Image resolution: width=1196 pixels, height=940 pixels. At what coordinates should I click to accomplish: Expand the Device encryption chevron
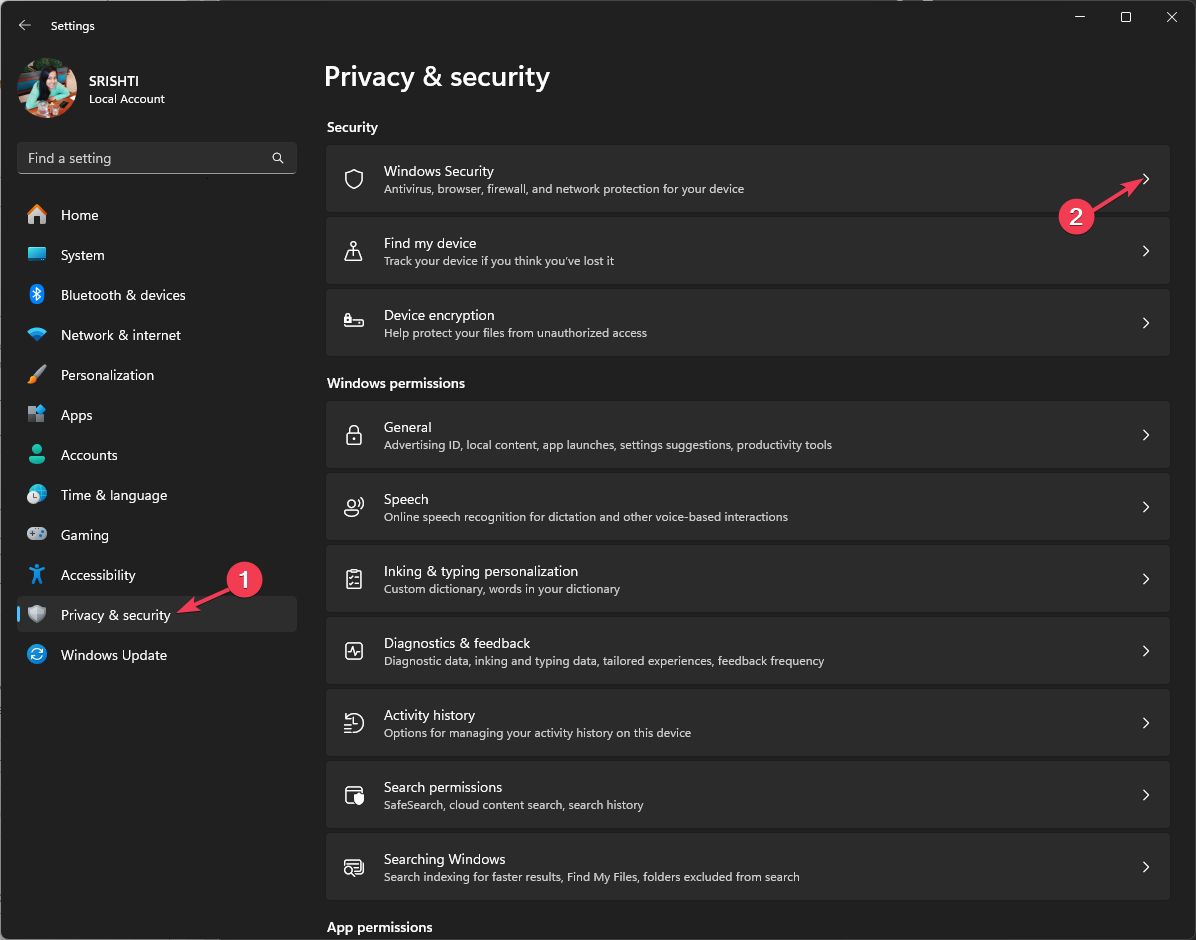(x=1146, y=323)
